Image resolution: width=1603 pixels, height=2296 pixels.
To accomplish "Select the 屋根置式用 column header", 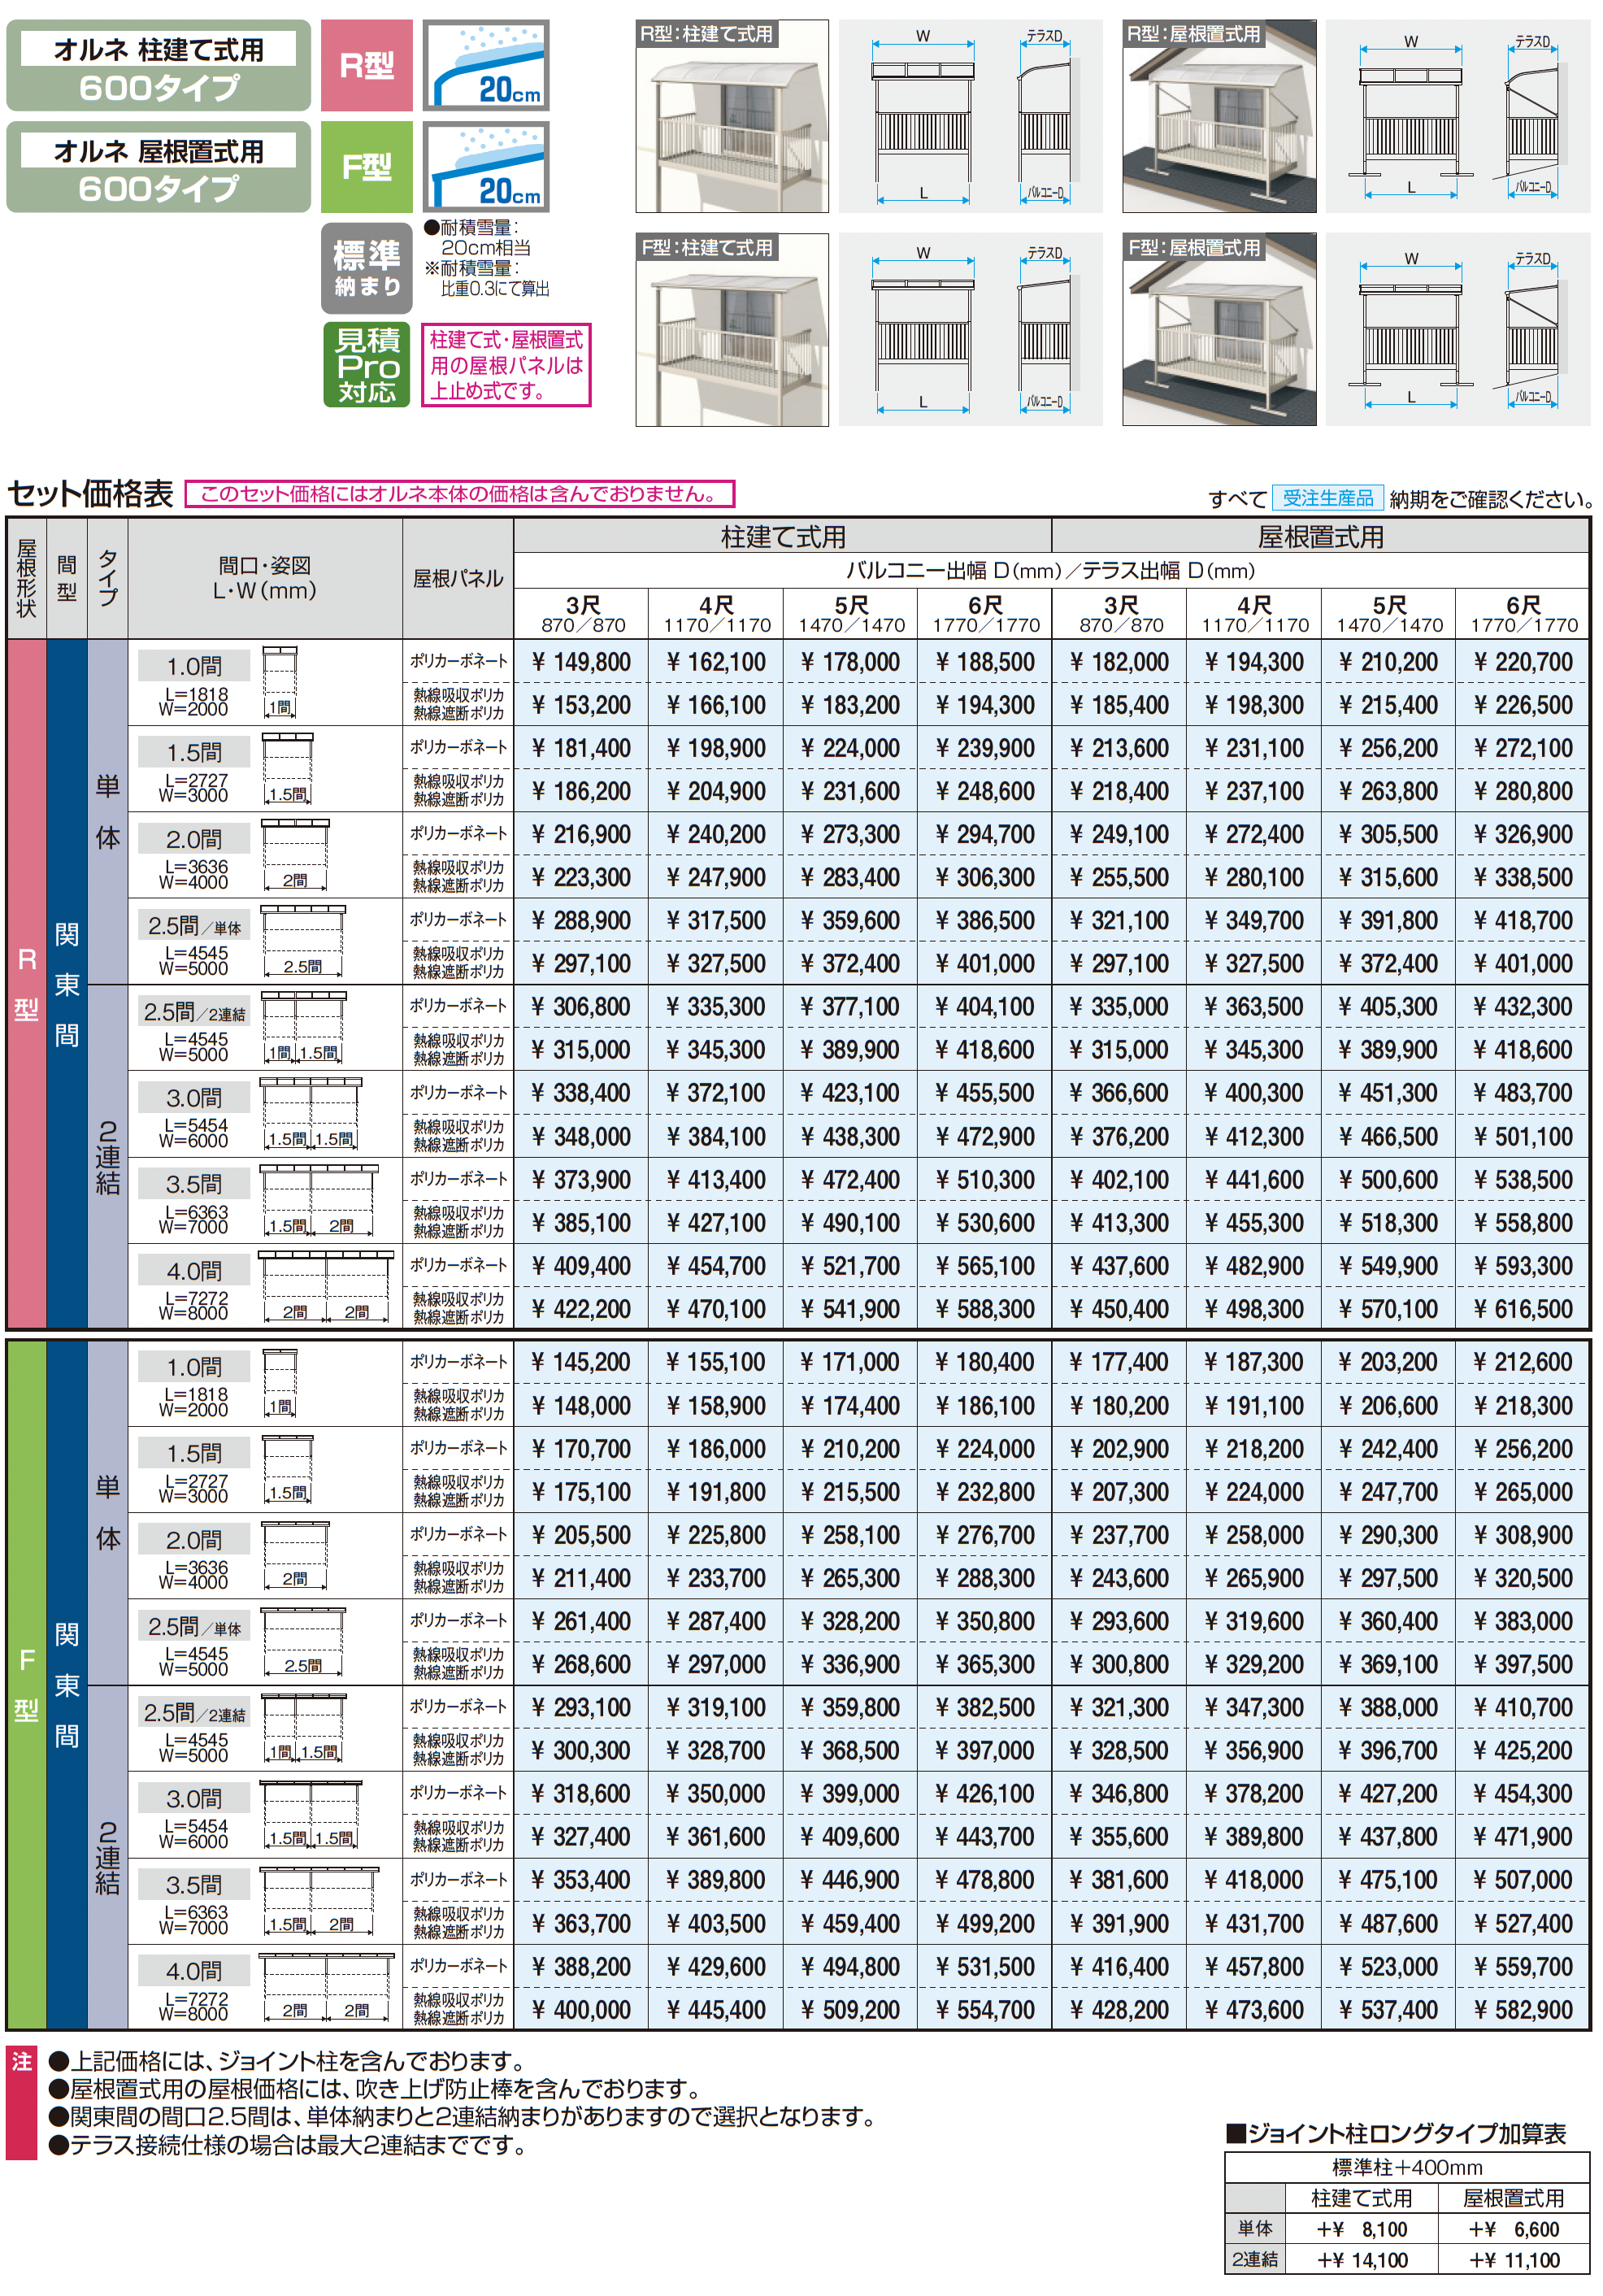I will [1321, 537].
